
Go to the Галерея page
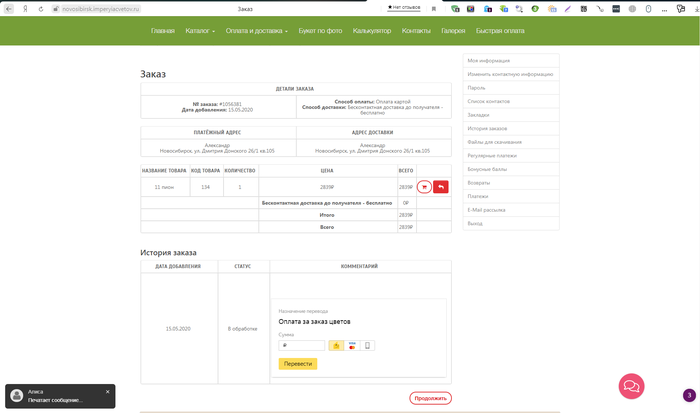coord(453,31)
